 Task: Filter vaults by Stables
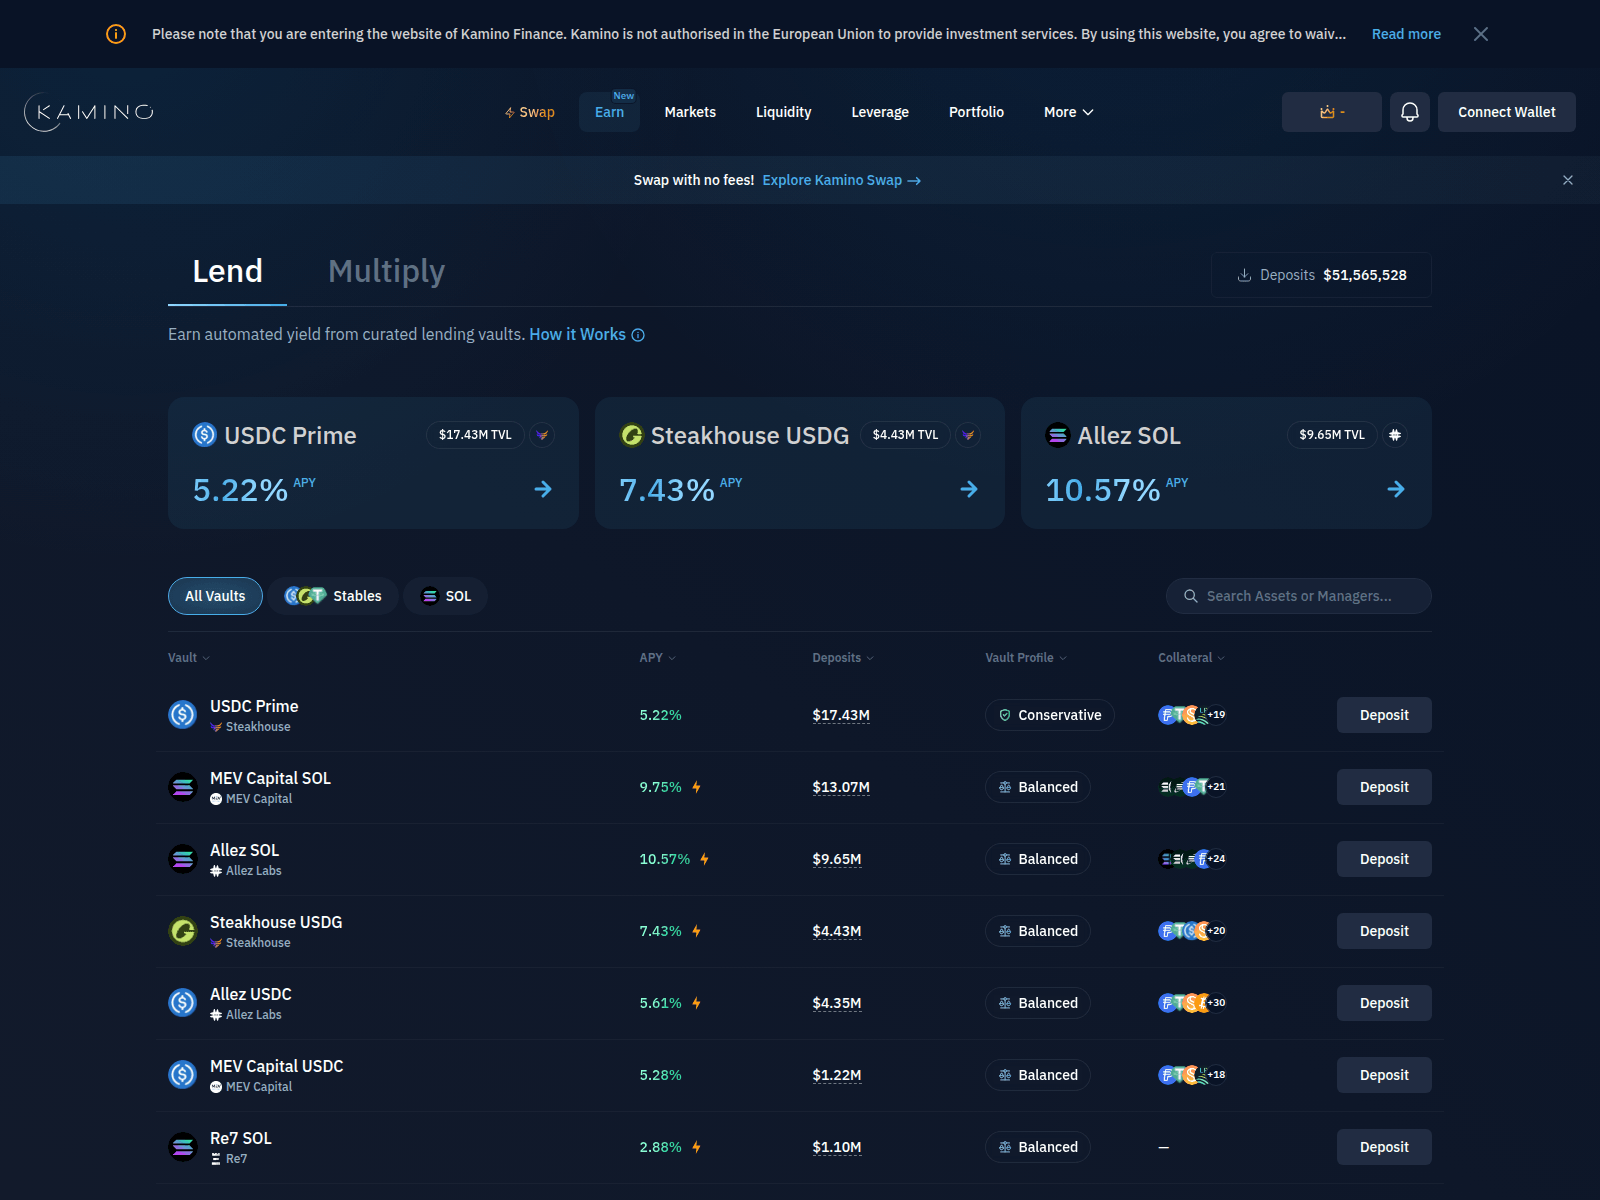[x=333, y=596]
